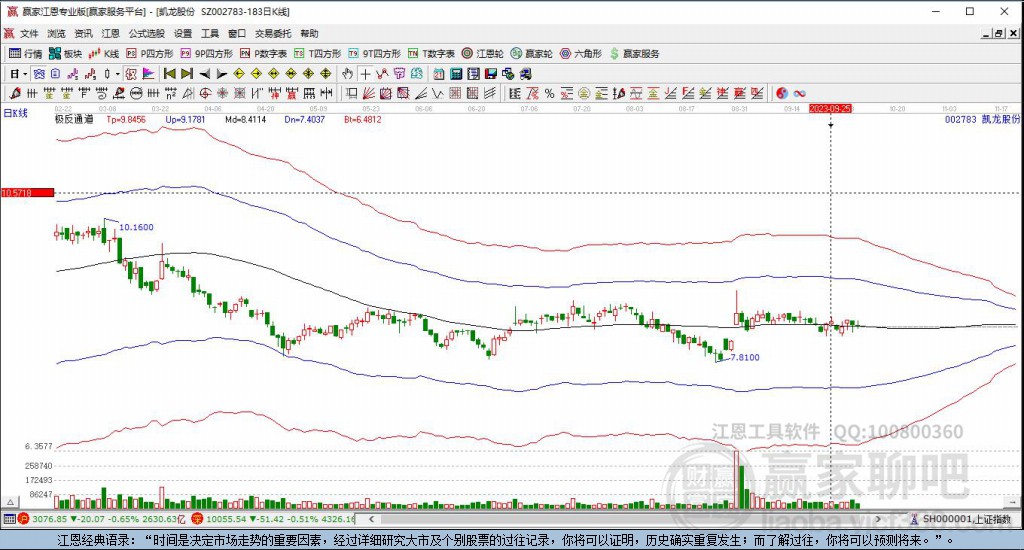Click the red target circle tool icon
Screen dimensions: 1024x550
point(205,93)
